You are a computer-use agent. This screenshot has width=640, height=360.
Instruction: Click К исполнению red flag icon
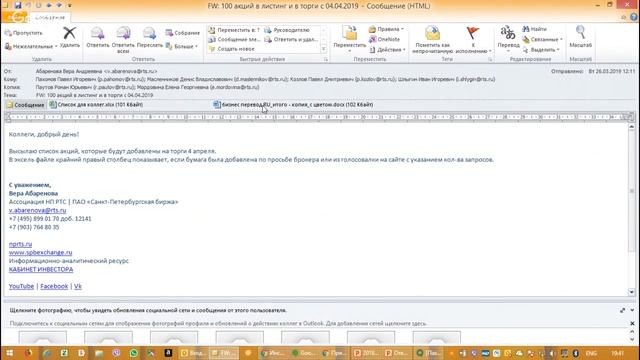click(473, 33)
